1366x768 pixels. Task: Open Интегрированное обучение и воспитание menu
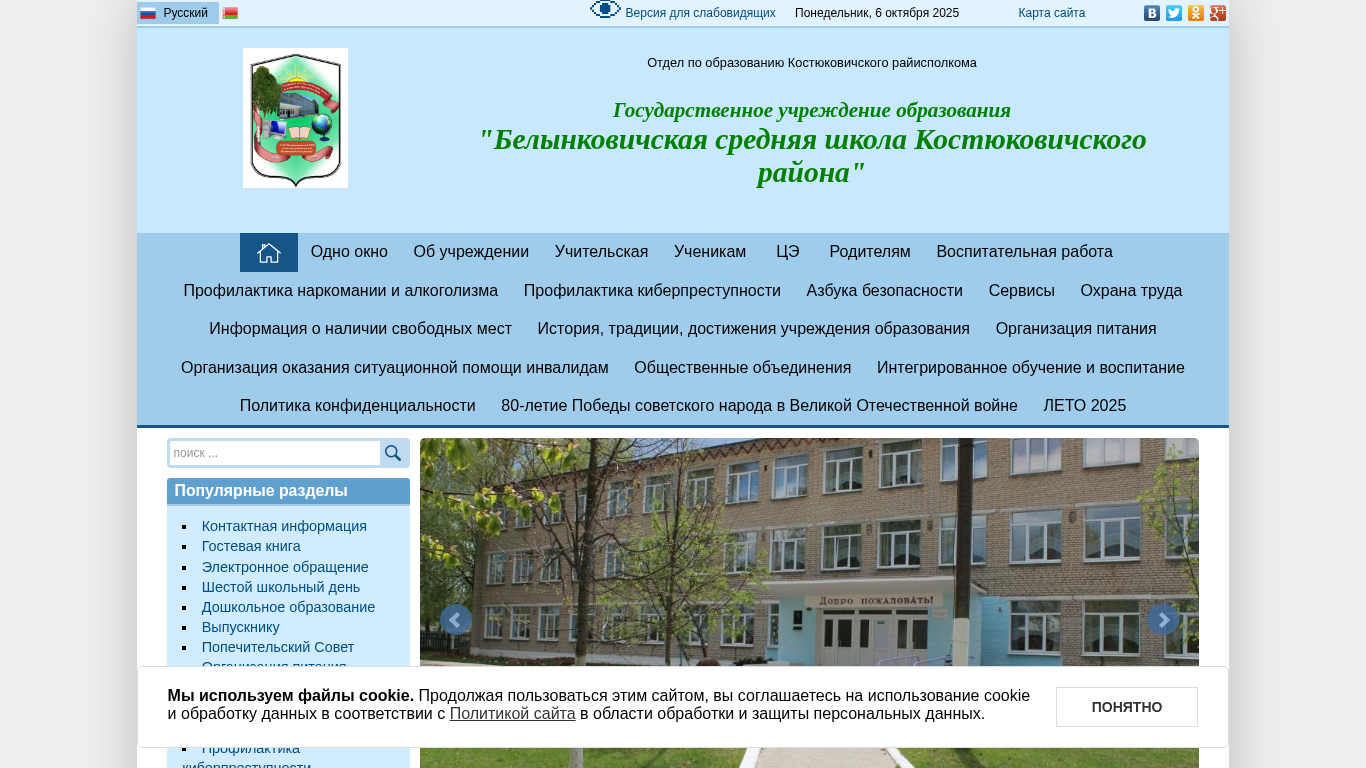pyautogui.click(x=1031, y=368)
